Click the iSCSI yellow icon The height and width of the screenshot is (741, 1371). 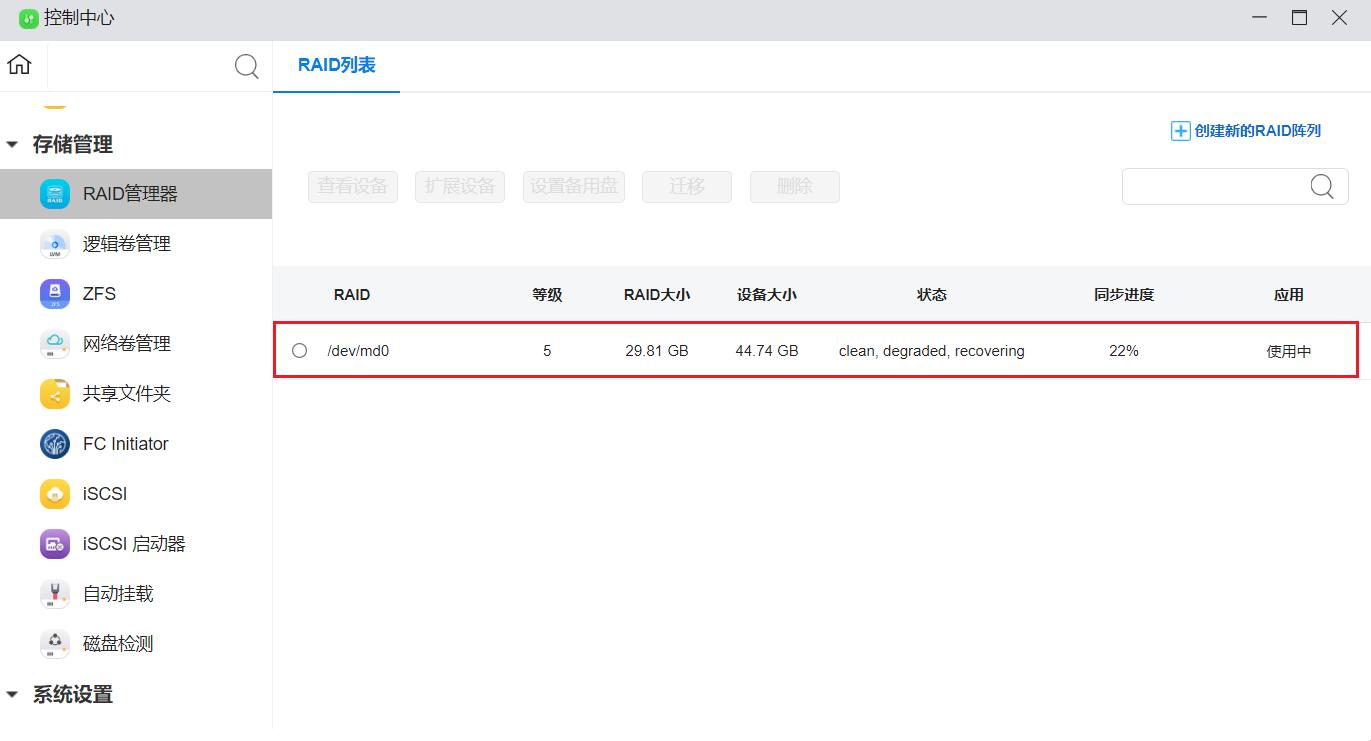[55, 494]
